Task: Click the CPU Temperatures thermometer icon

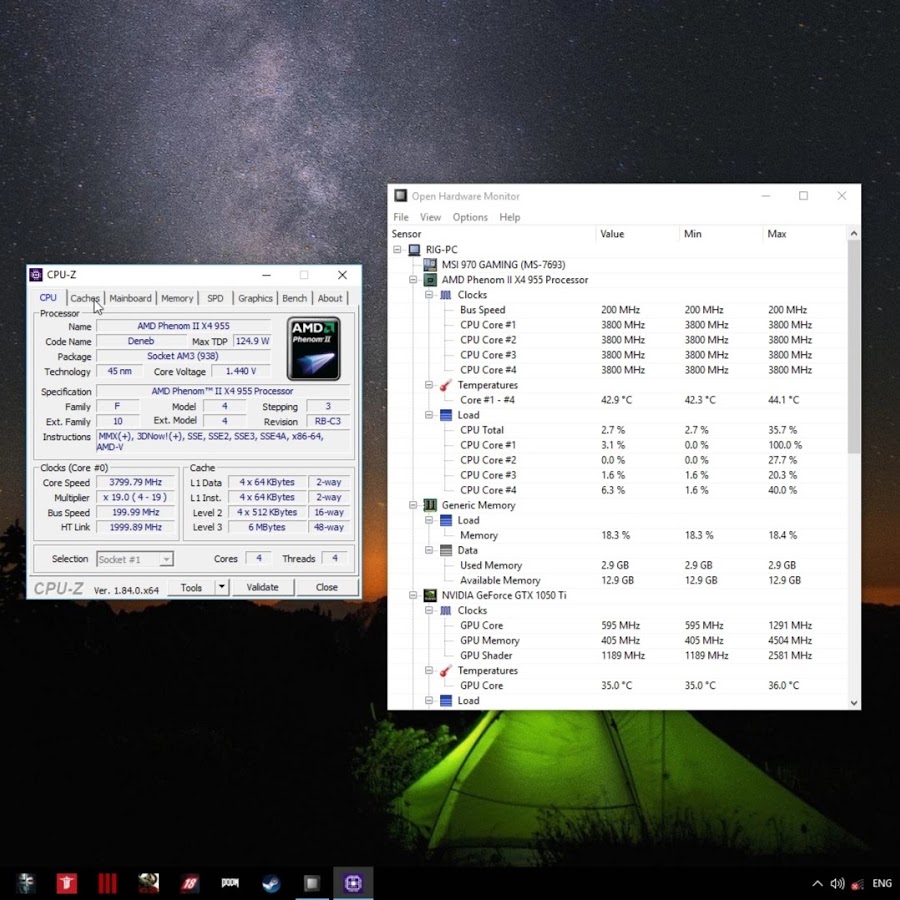Action: (446, 385)
